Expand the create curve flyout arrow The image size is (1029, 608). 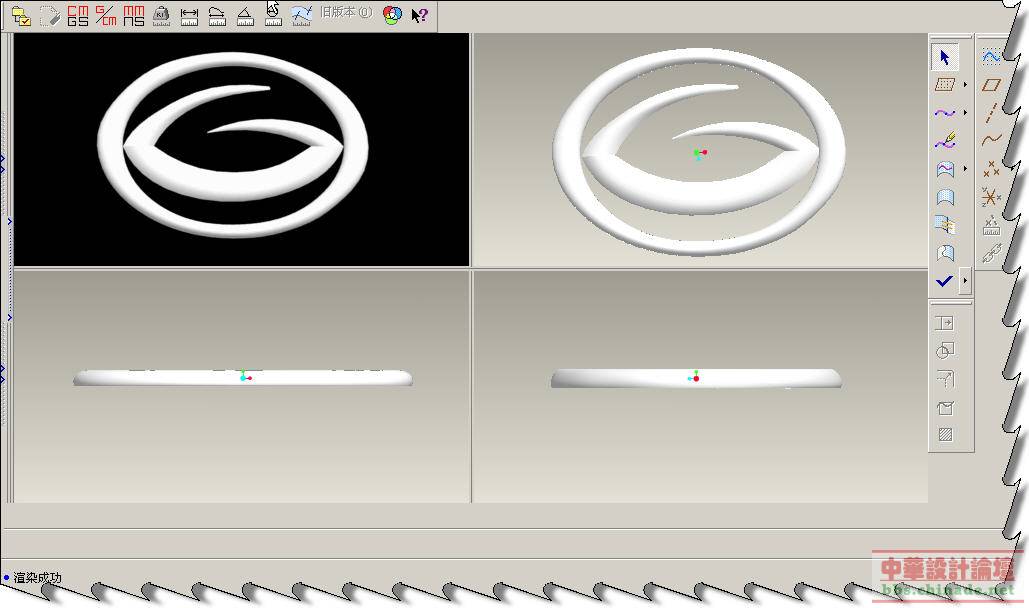pyautogui.click(x=965, y=113)
